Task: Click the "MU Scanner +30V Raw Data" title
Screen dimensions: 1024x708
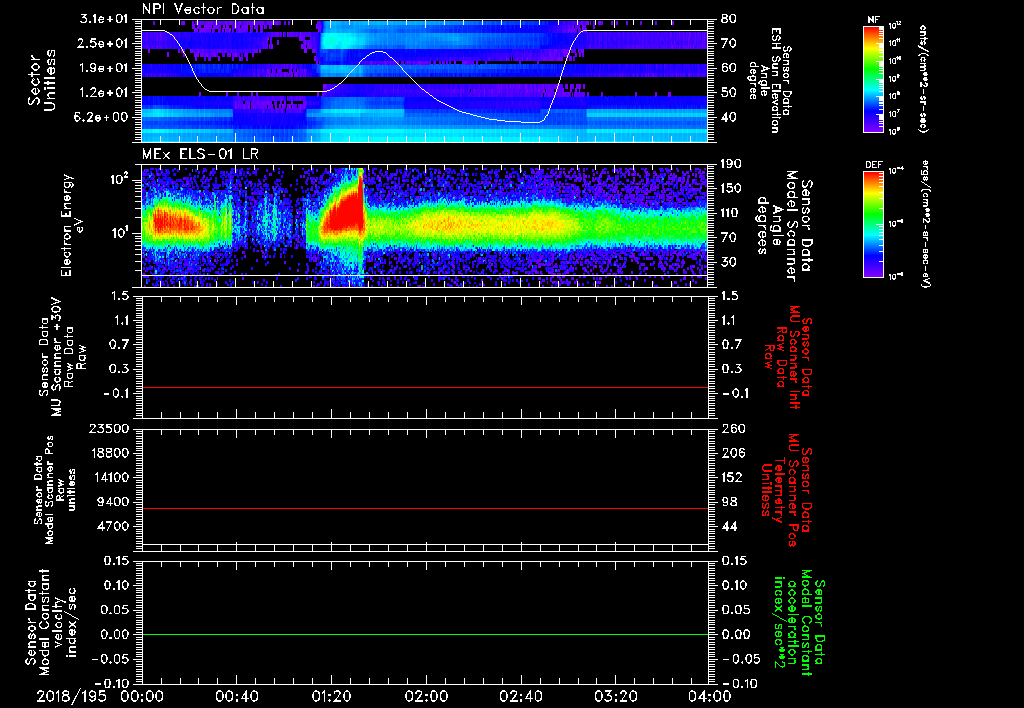Action: coord(62,356)
